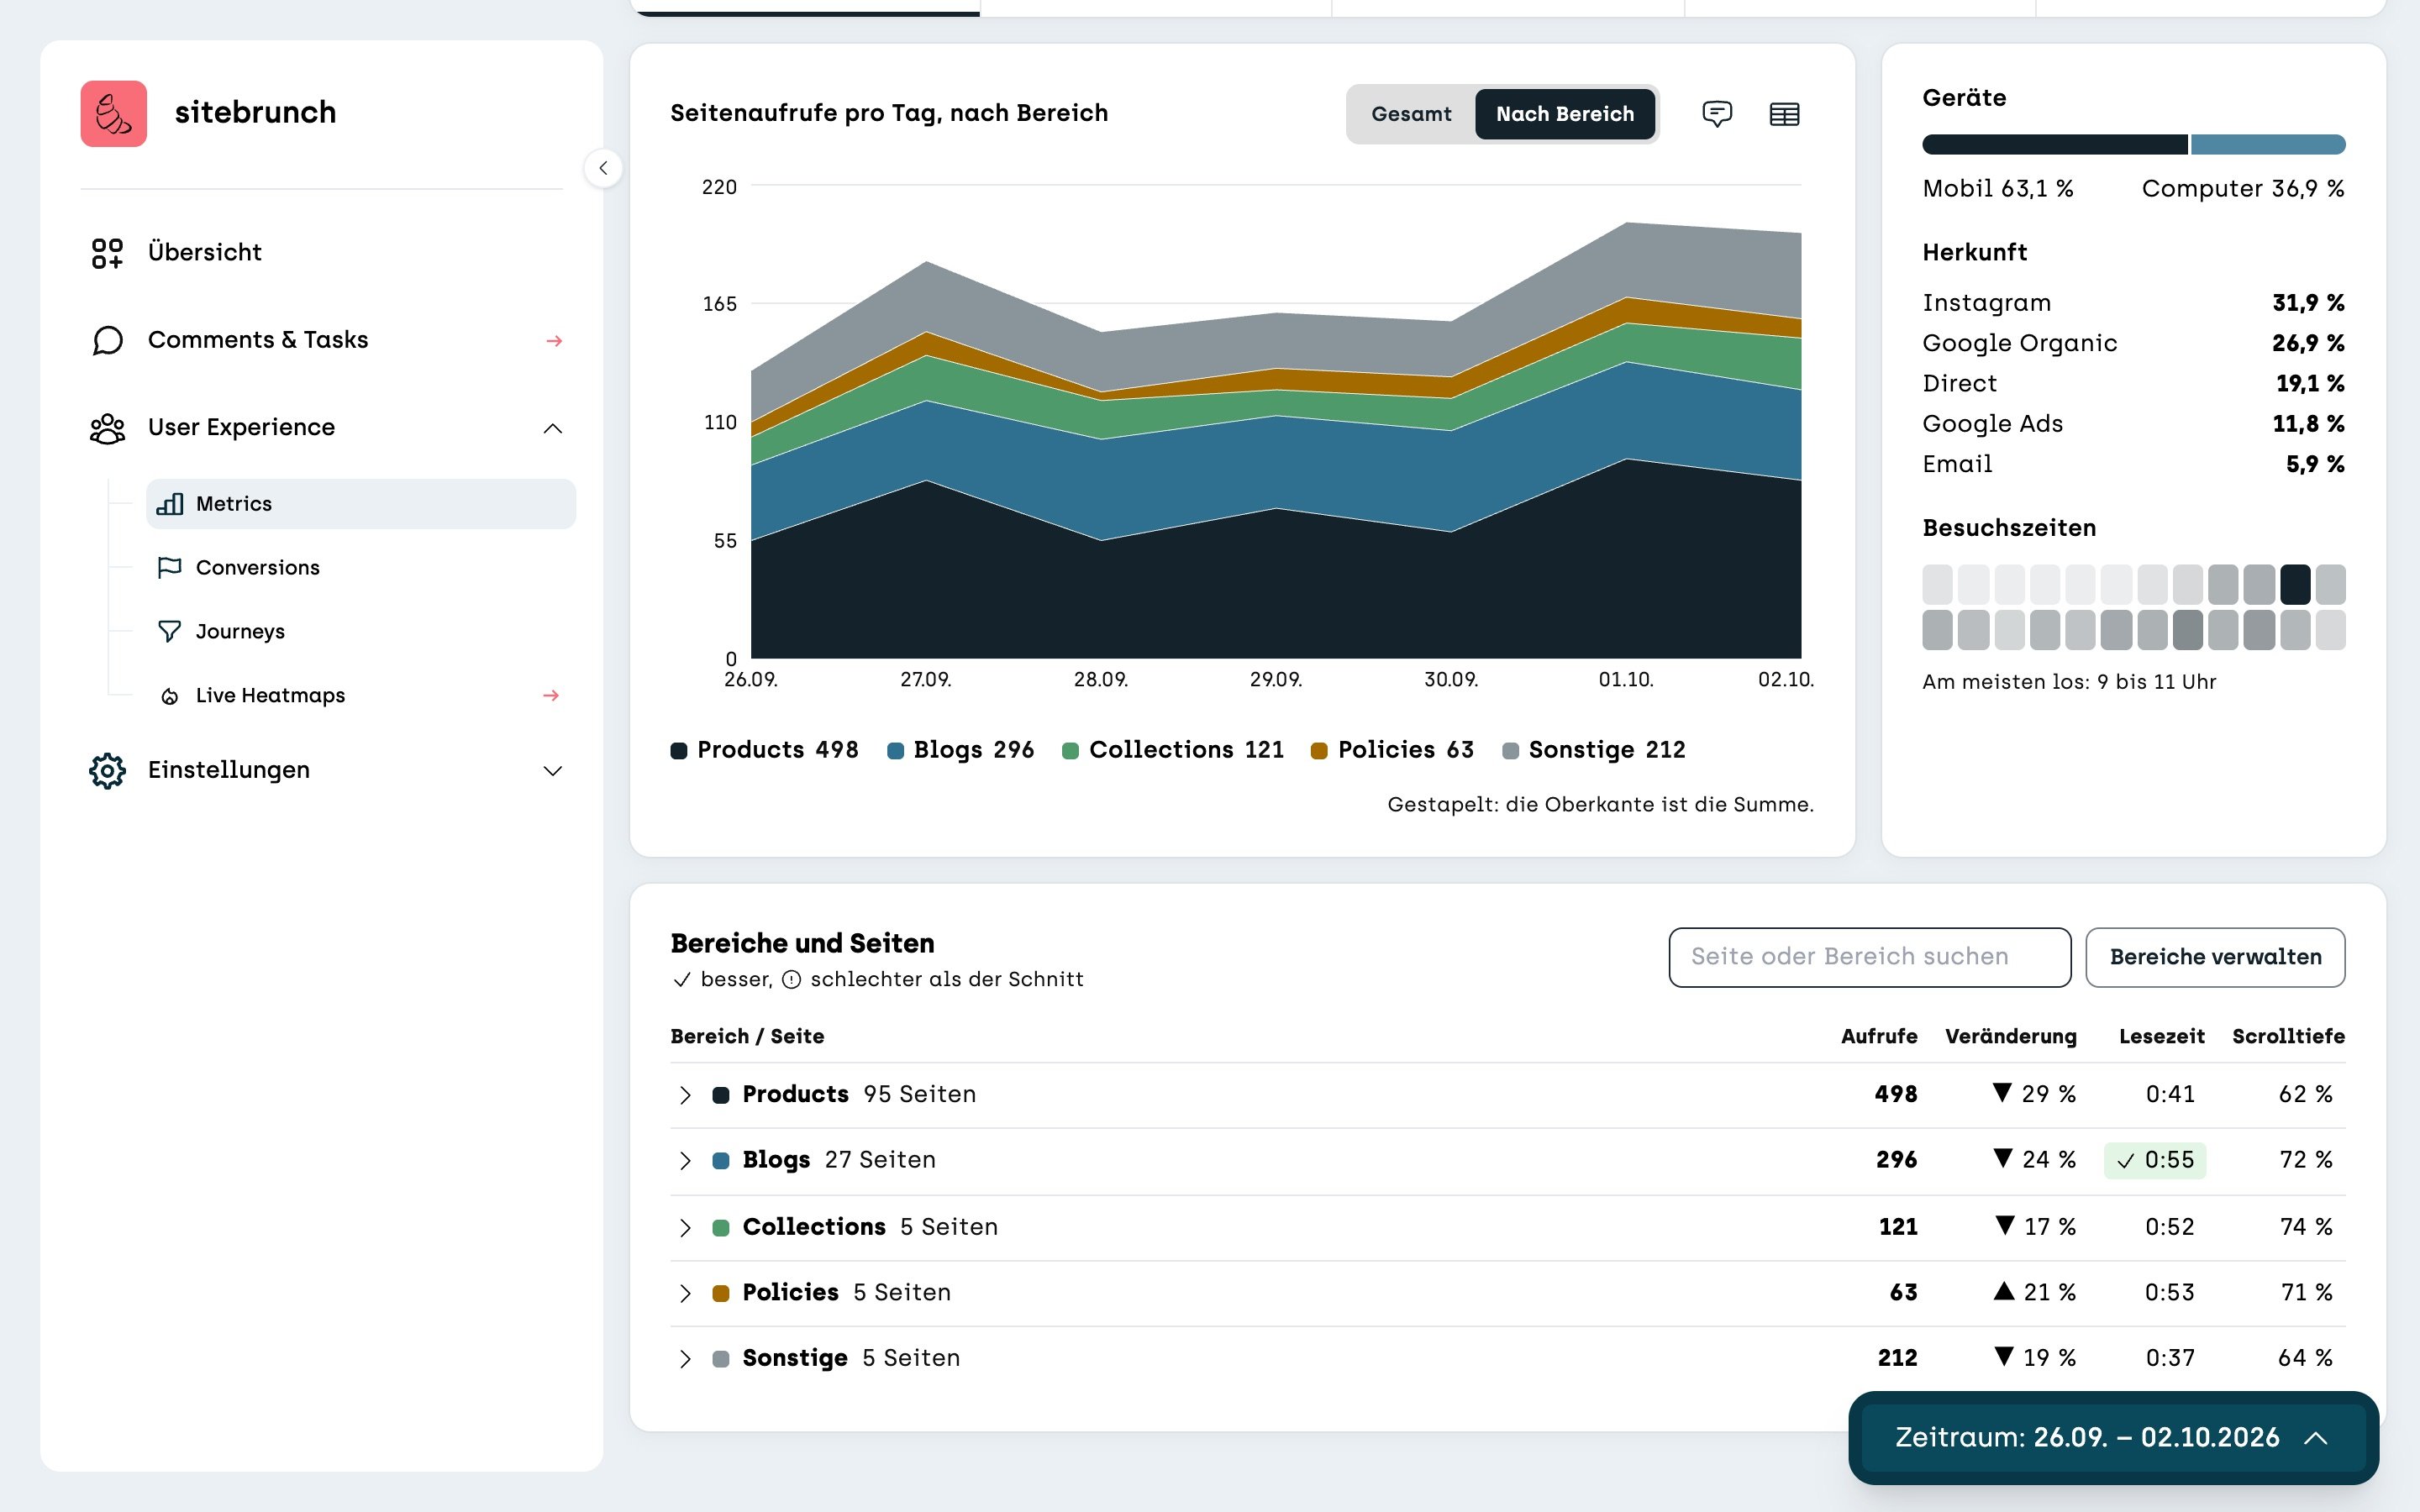Viewport: 2420px width, 1512px height.
Task: Click the info icon beside 'schlechter als der Schnitt'
Action: [x=791, y=980]
